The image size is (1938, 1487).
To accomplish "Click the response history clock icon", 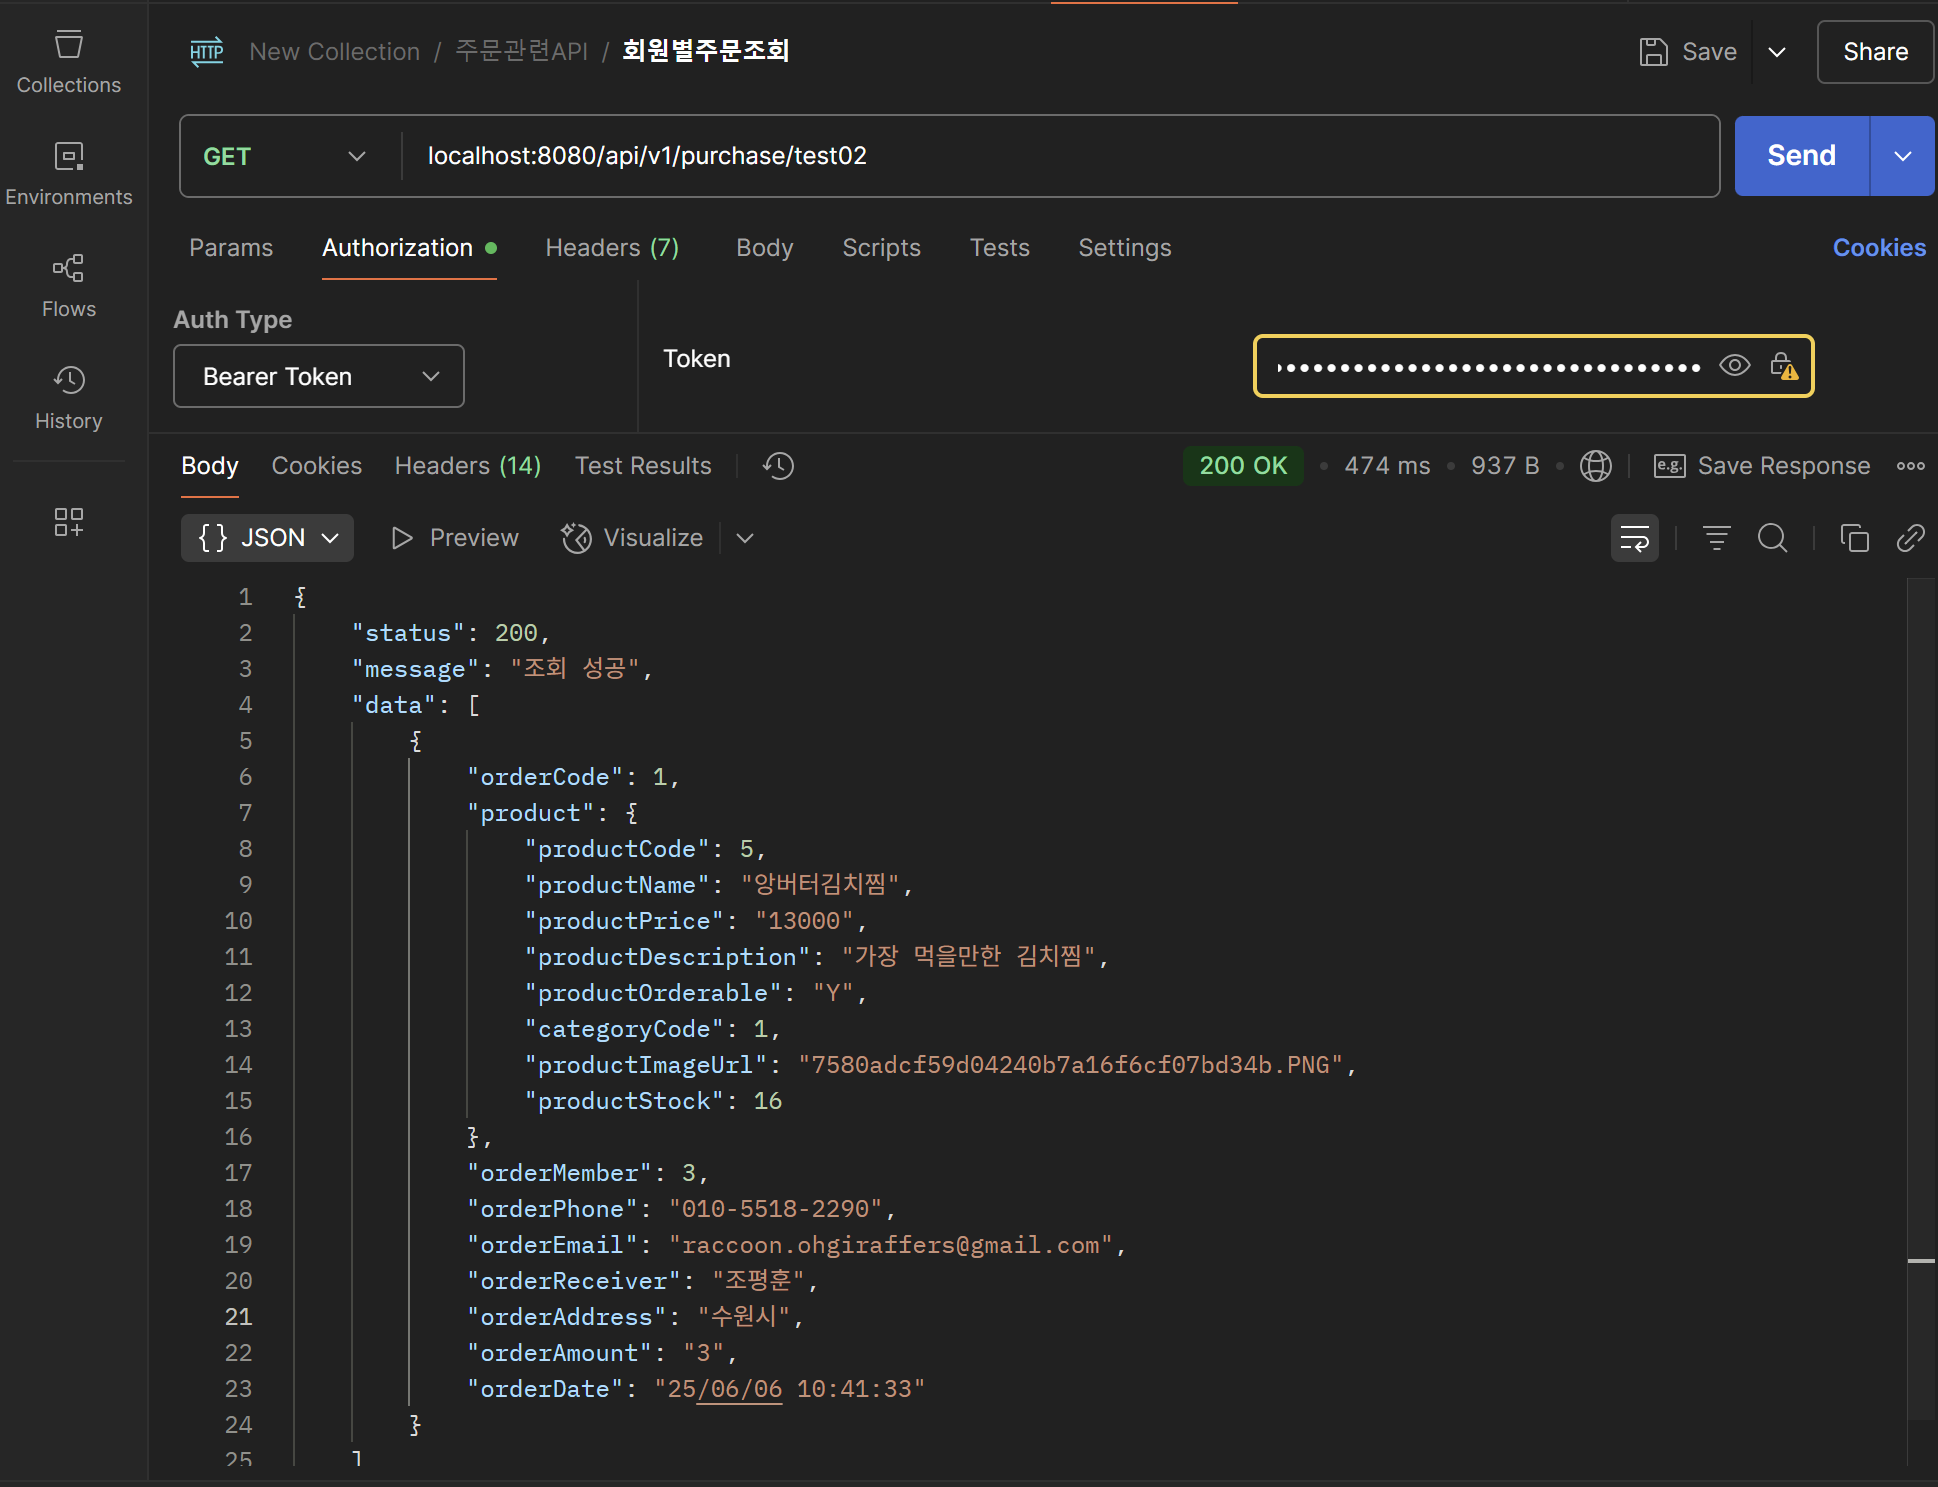I will (x=778, y=466).
